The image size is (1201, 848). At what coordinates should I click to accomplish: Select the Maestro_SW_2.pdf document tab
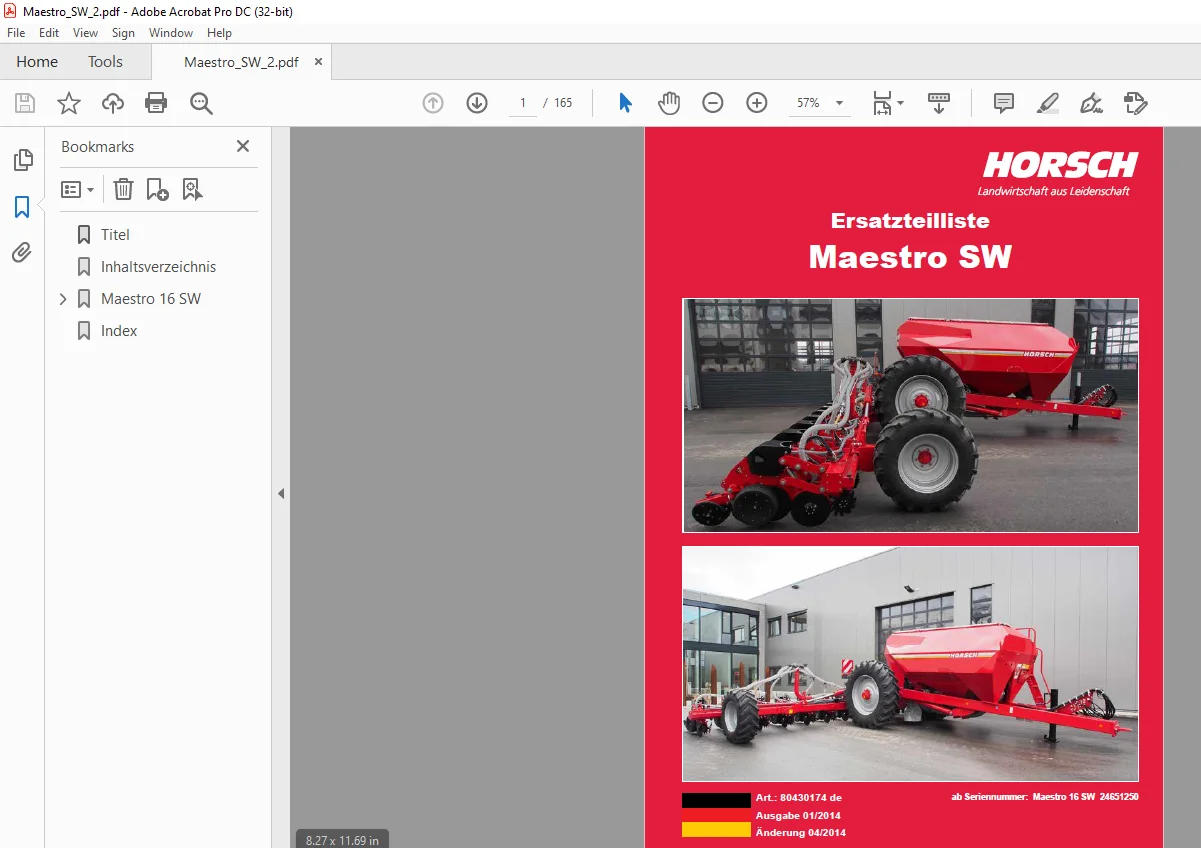click(x=241, y=62)
